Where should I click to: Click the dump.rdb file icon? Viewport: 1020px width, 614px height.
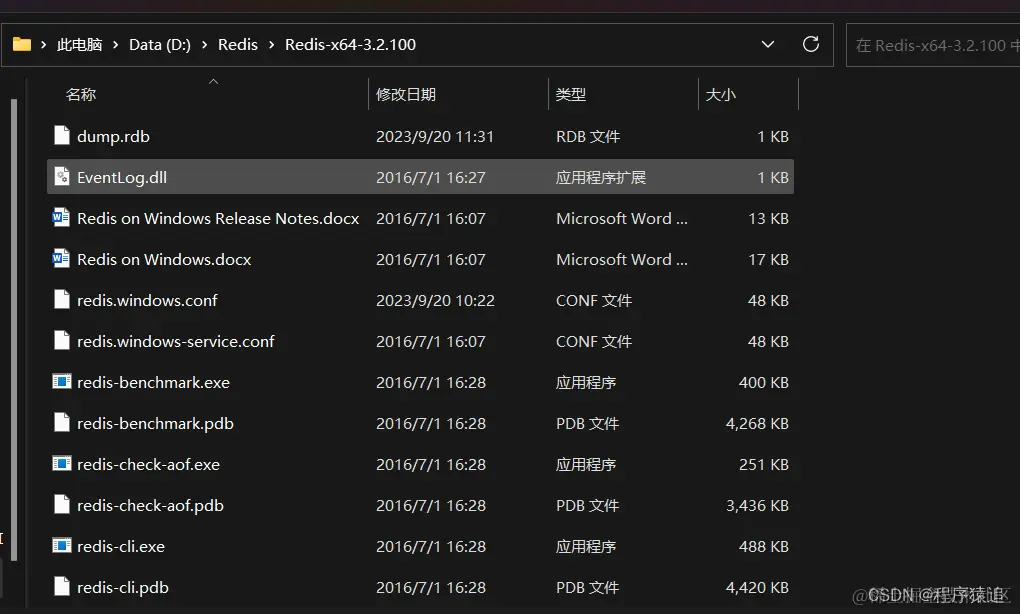tap(62, 136)
